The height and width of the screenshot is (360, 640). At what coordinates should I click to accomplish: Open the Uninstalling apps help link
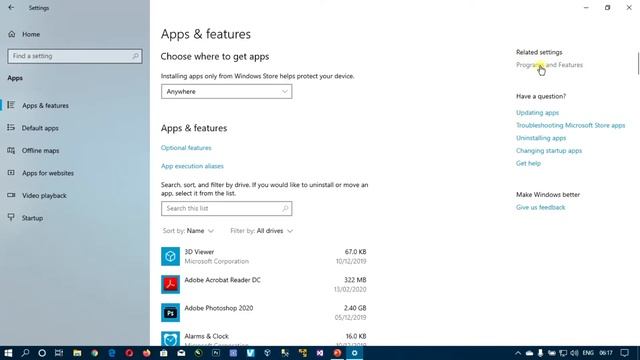point(541,138)
